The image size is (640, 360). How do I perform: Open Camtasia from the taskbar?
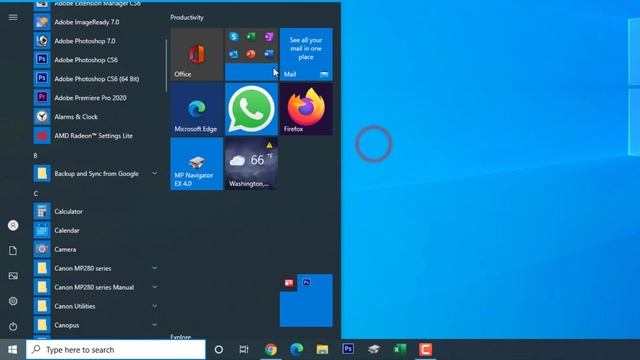coord(425,350)
